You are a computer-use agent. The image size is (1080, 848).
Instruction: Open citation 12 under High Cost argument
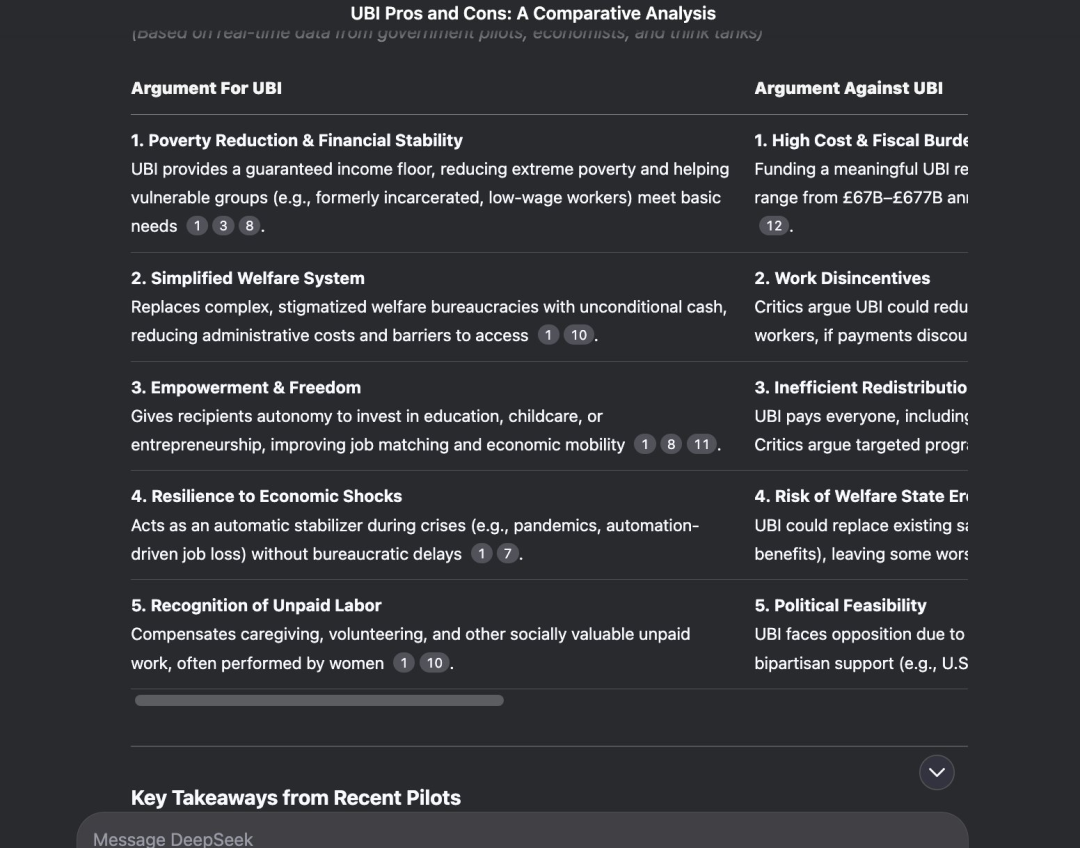coord(774,226)
